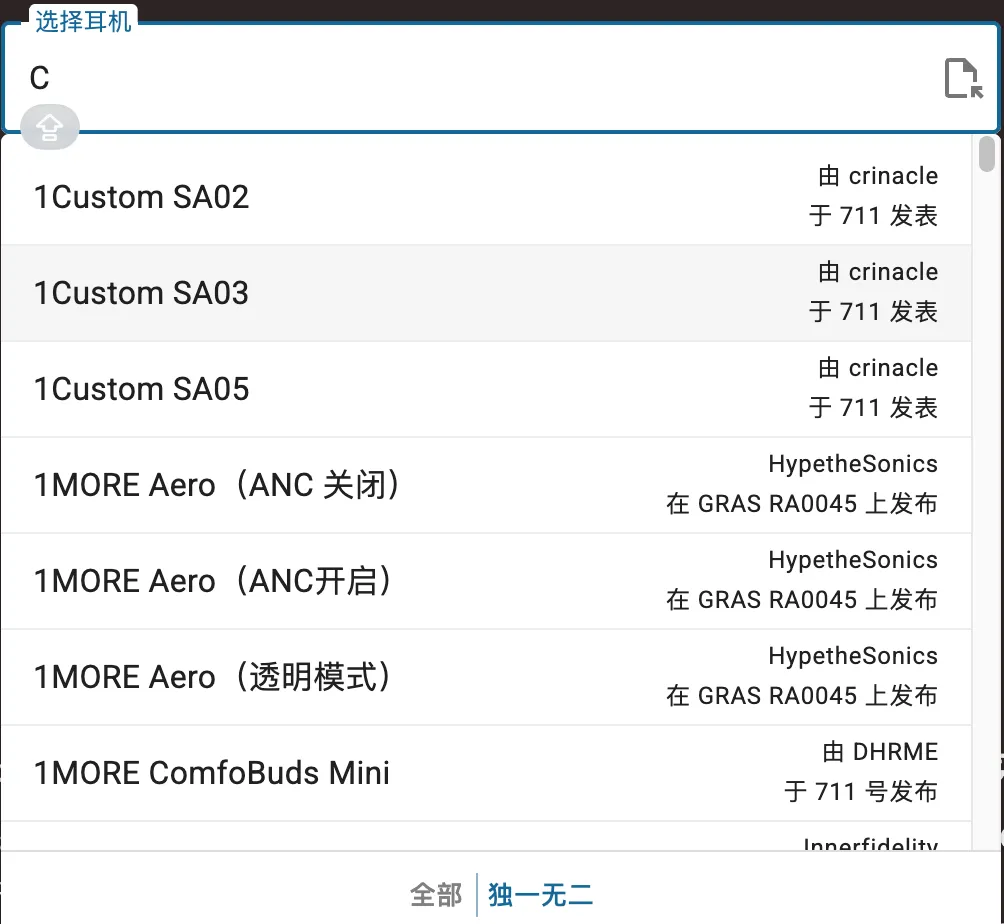This screenshot has width=1004, height=924.
Task: Click HypetheSonics label on ANC开启 row
Action: pyautogui.click(x=853, y=560)
